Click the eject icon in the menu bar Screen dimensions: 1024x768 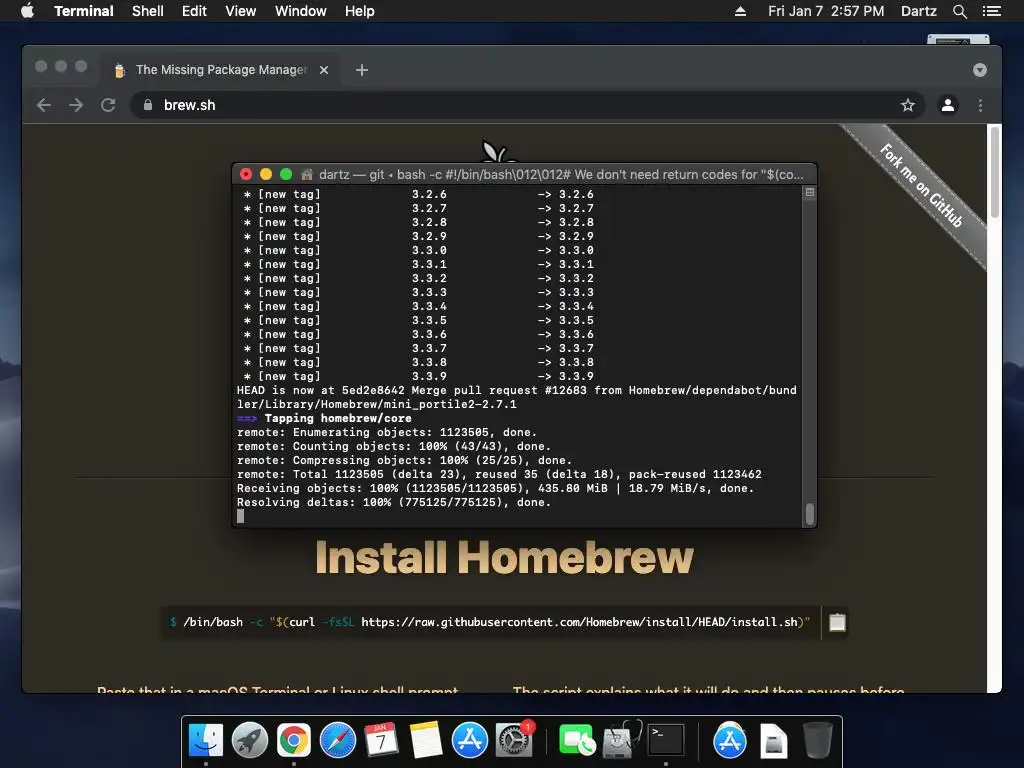(x=740, y=11)
